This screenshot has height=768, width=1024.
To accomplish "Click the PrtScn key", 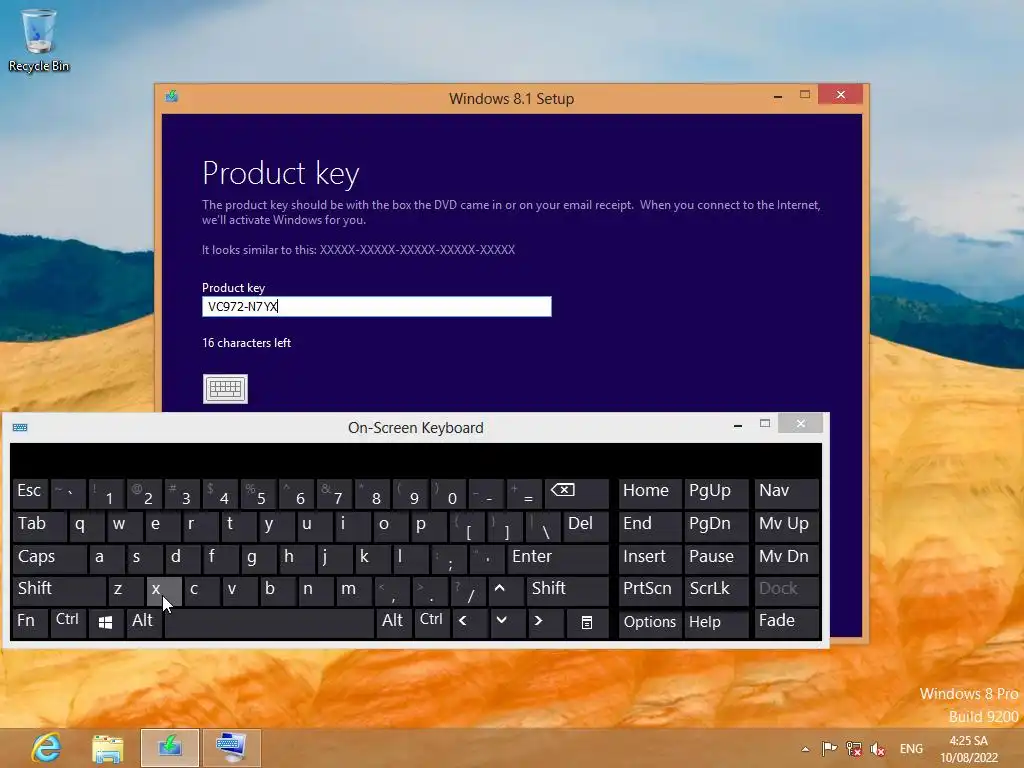I will coord(650,590).
